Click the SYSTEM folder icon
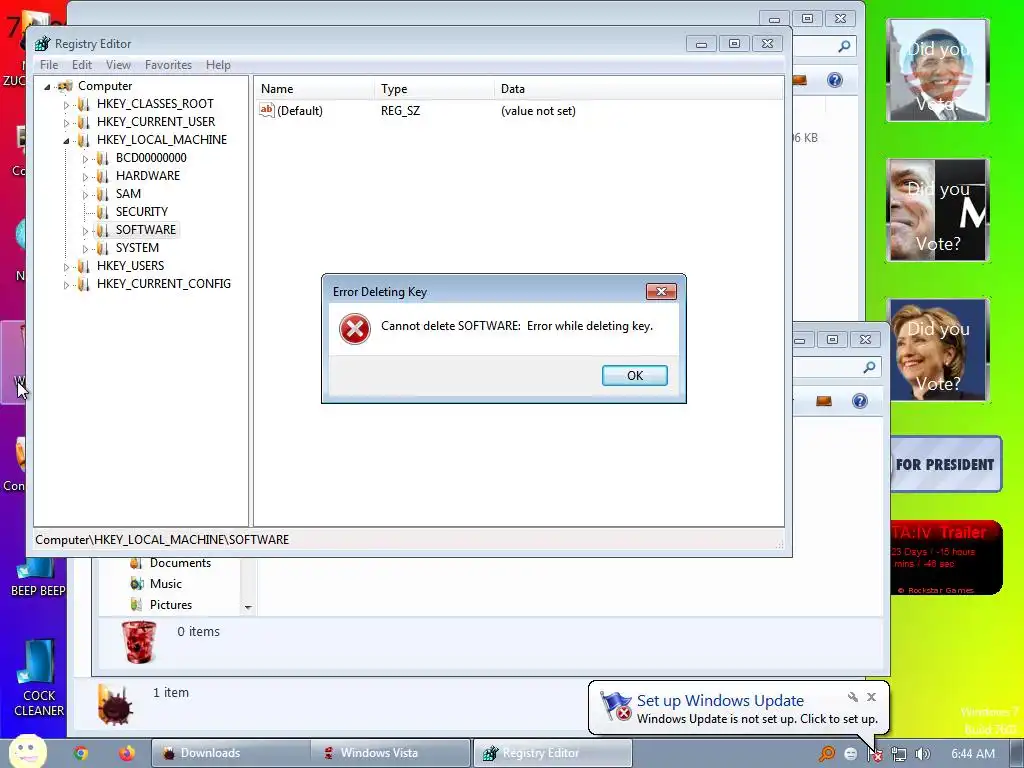 [x=102, y=248]
